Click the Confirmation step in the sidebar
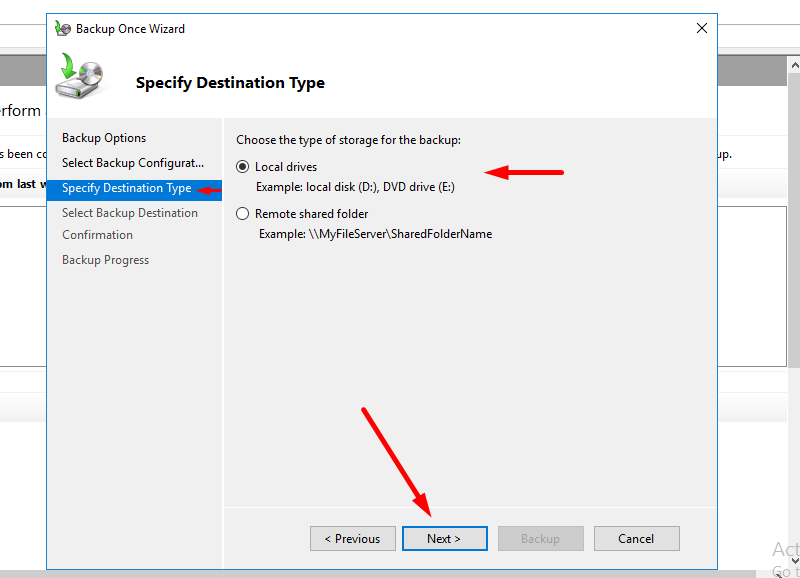 pos(97,235)
